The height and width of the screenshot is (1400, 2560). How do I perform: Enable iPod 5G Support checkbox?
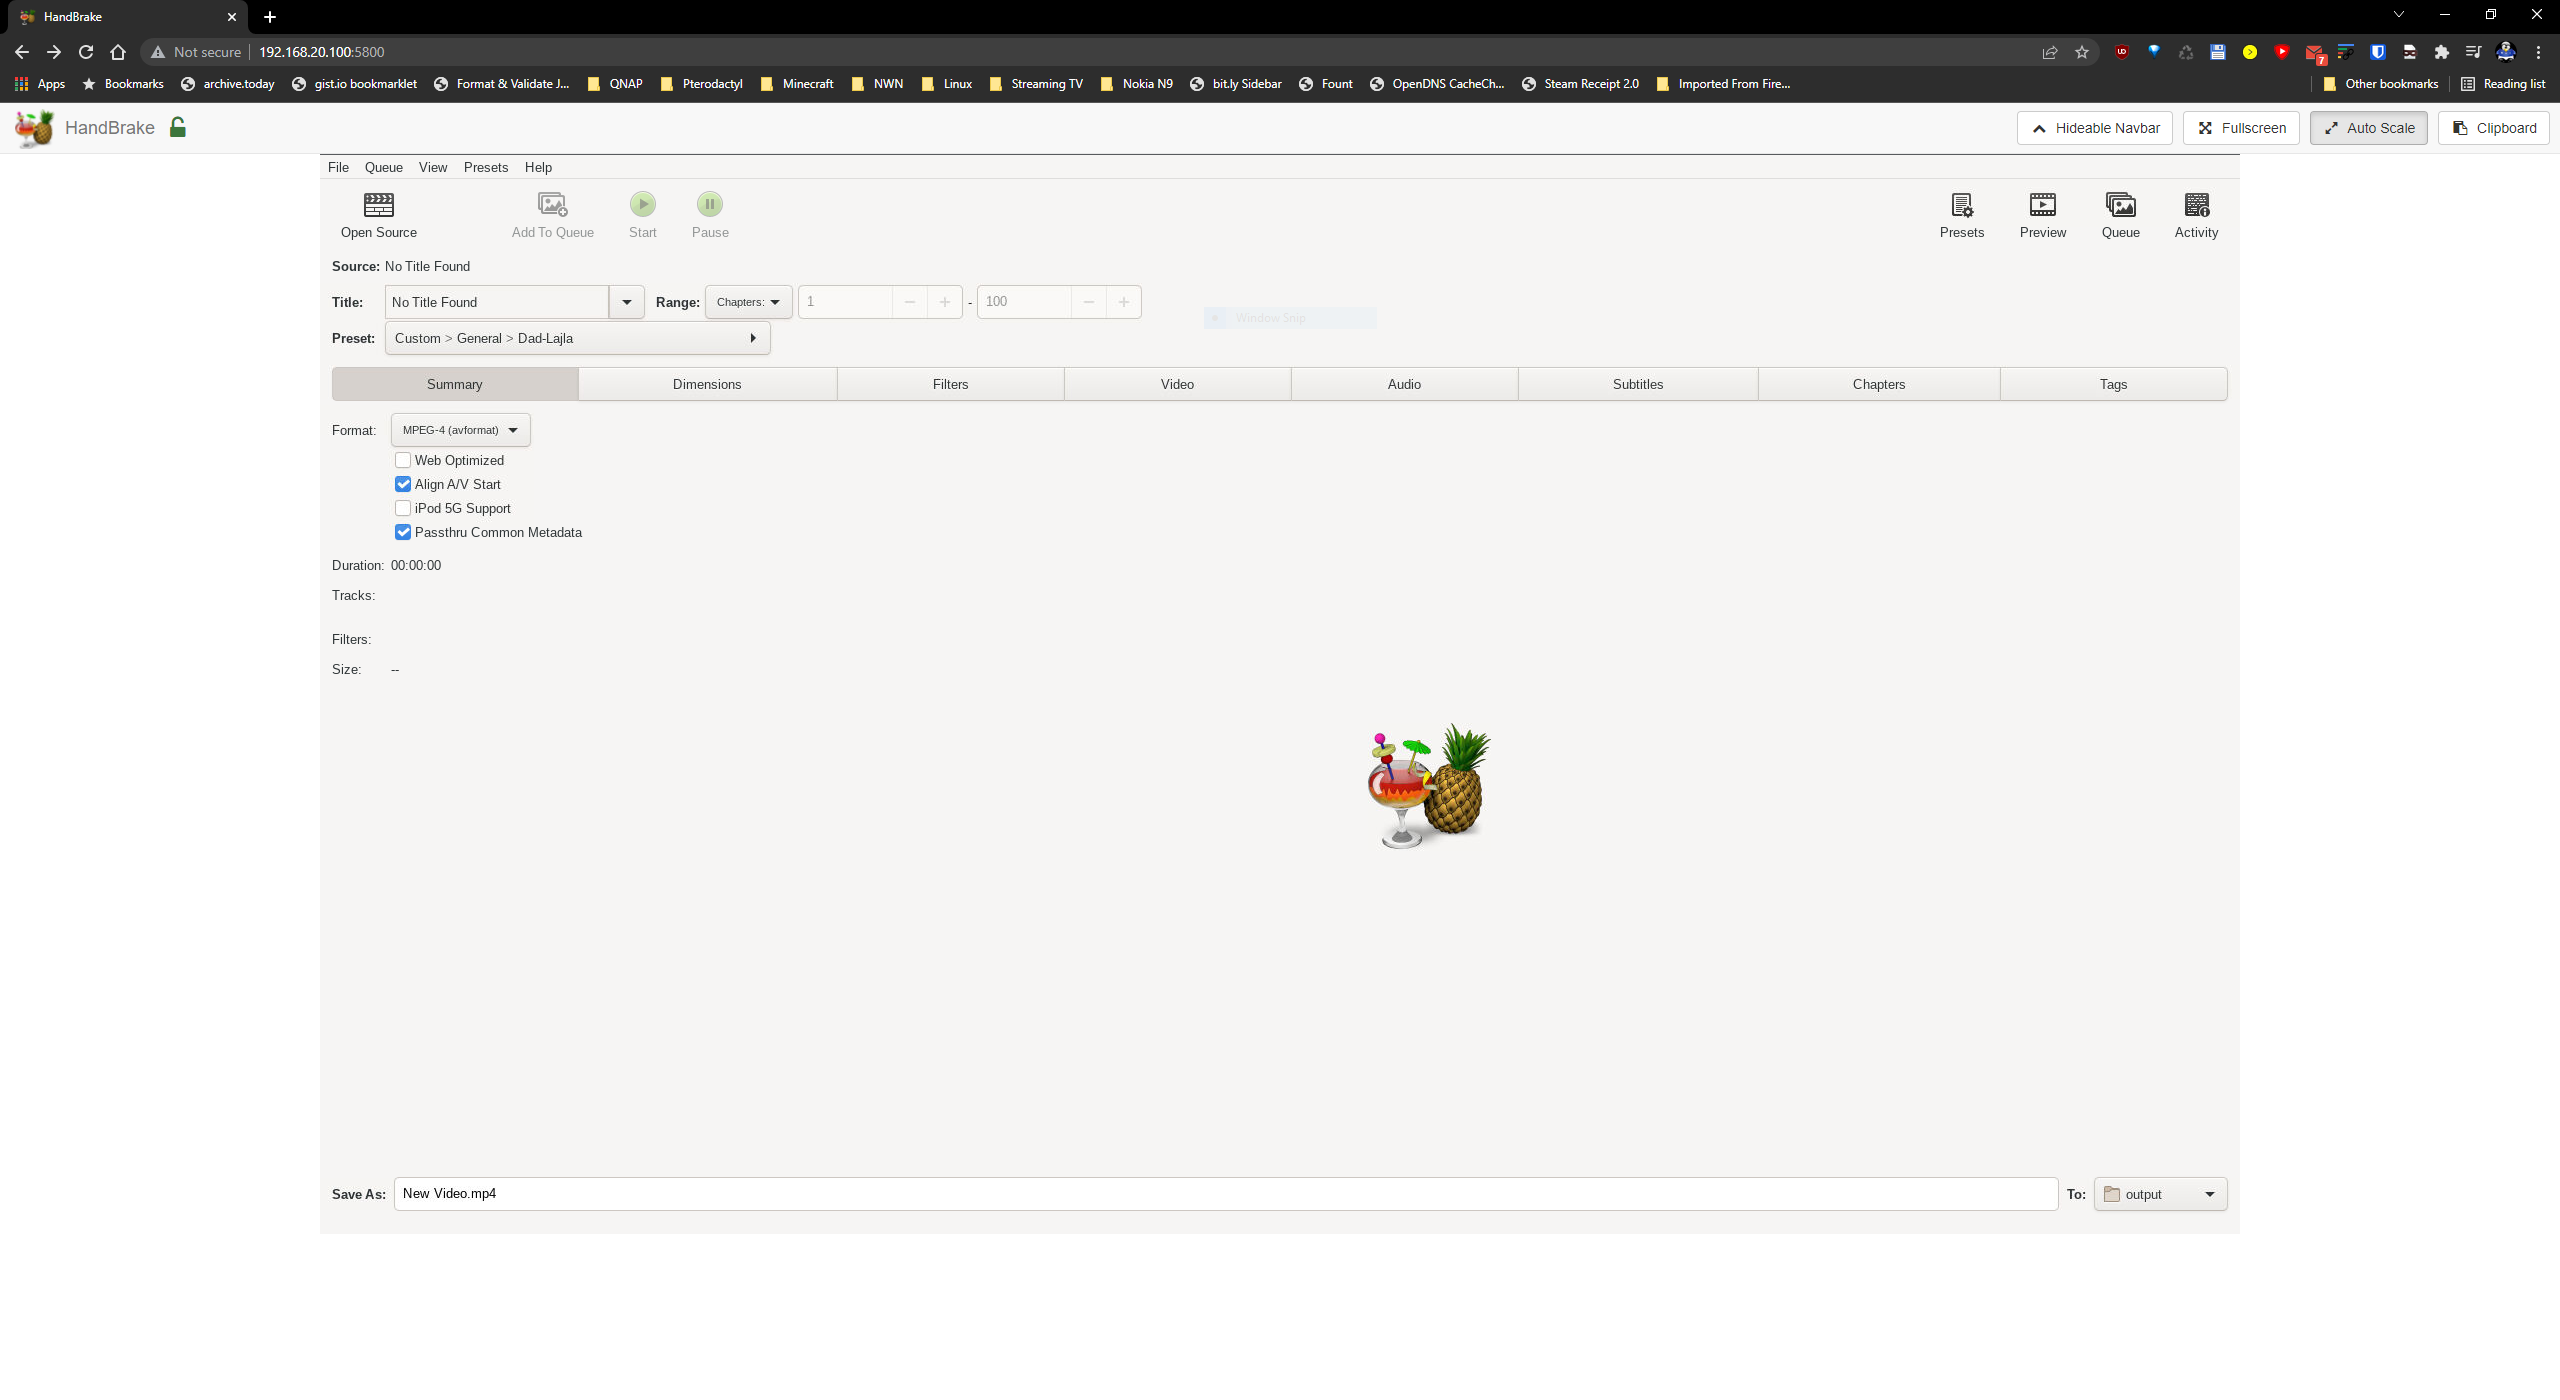(403, 508)
